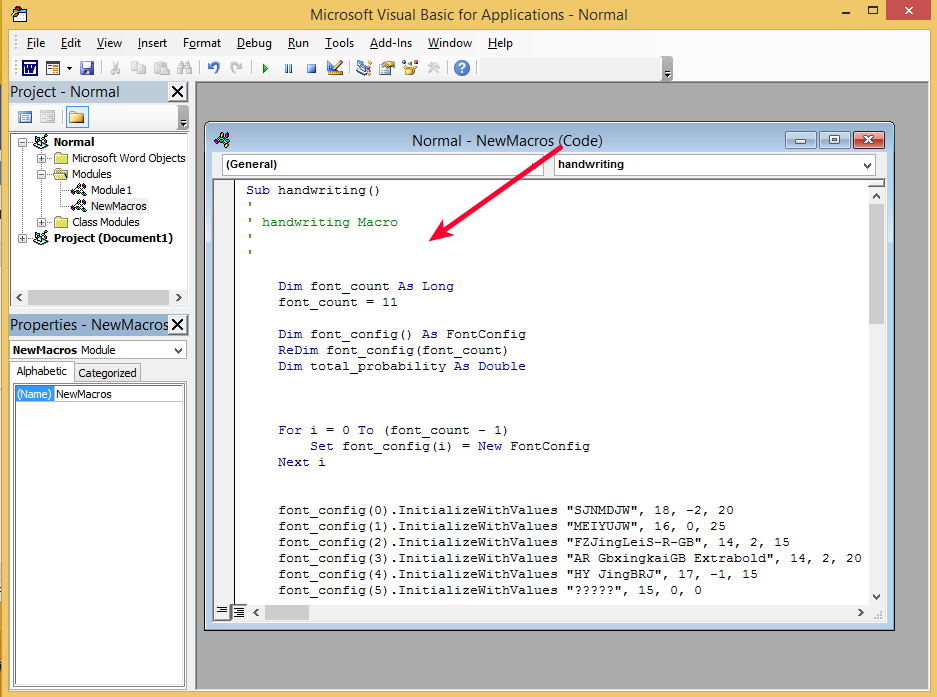The width and height of the screenshot is (937, 697).
Task: Toggle Folders view in Project panel
Action: (x=77, y=117)
